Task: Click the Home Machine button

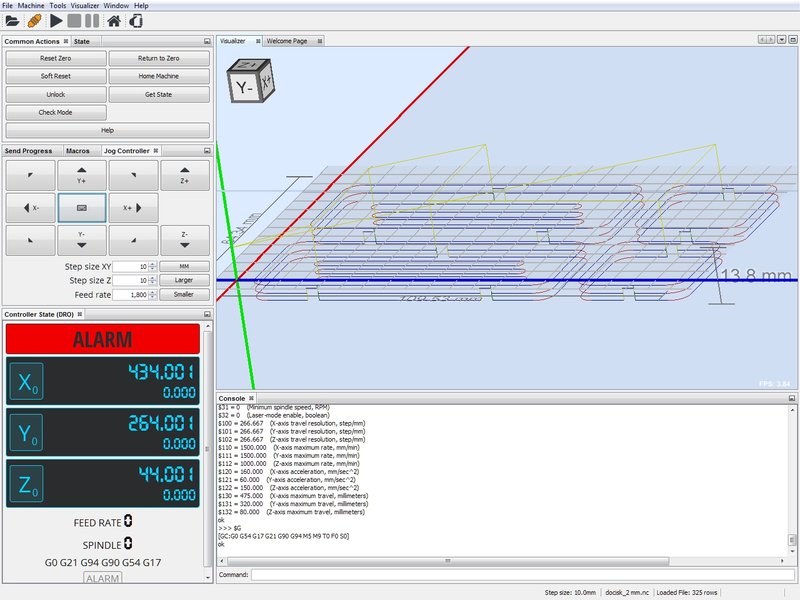Action: tap(159, 76)
